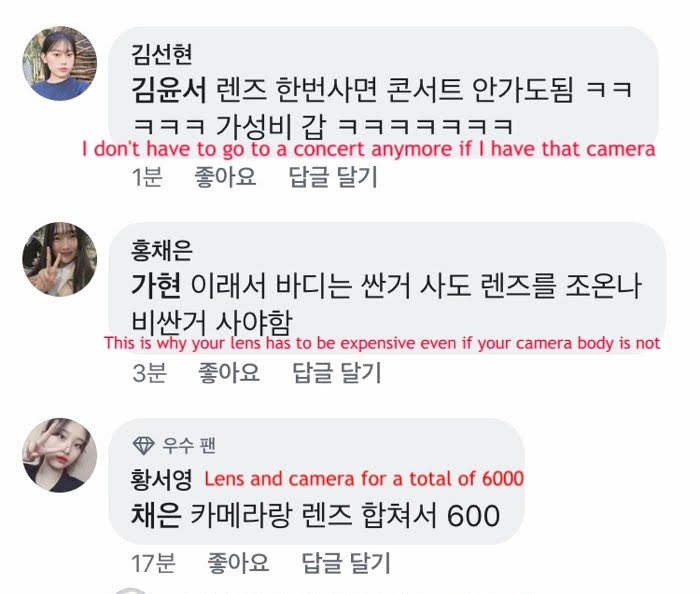This screenshot has height=594, width=700.
Task: Open 김선현's profile picture
Action: 60,63
